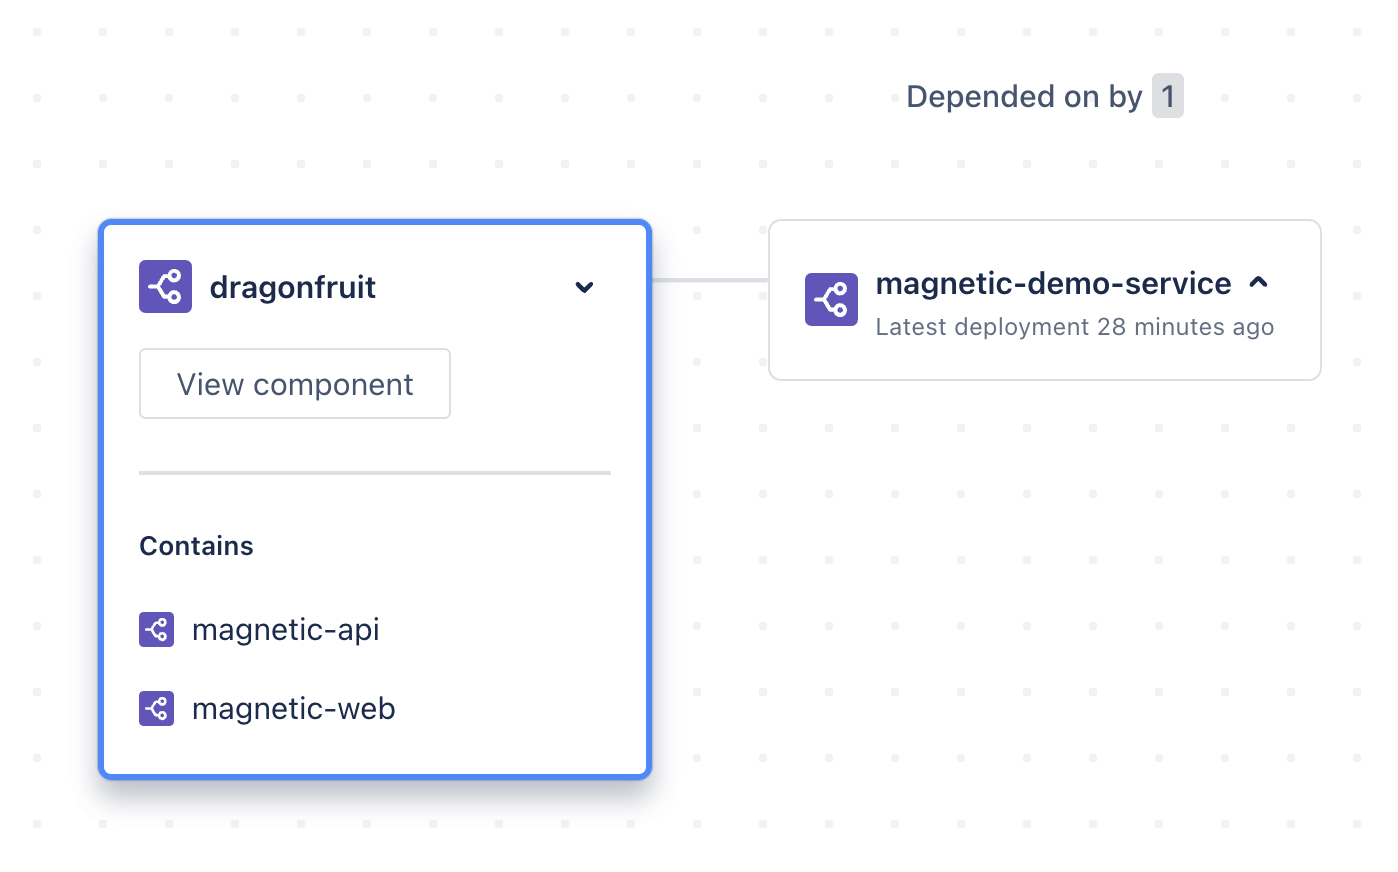The height and width of the screenshot is (872, 1398).
Task: Click the divider line in dragonfruit card
Action: point(375,473)
